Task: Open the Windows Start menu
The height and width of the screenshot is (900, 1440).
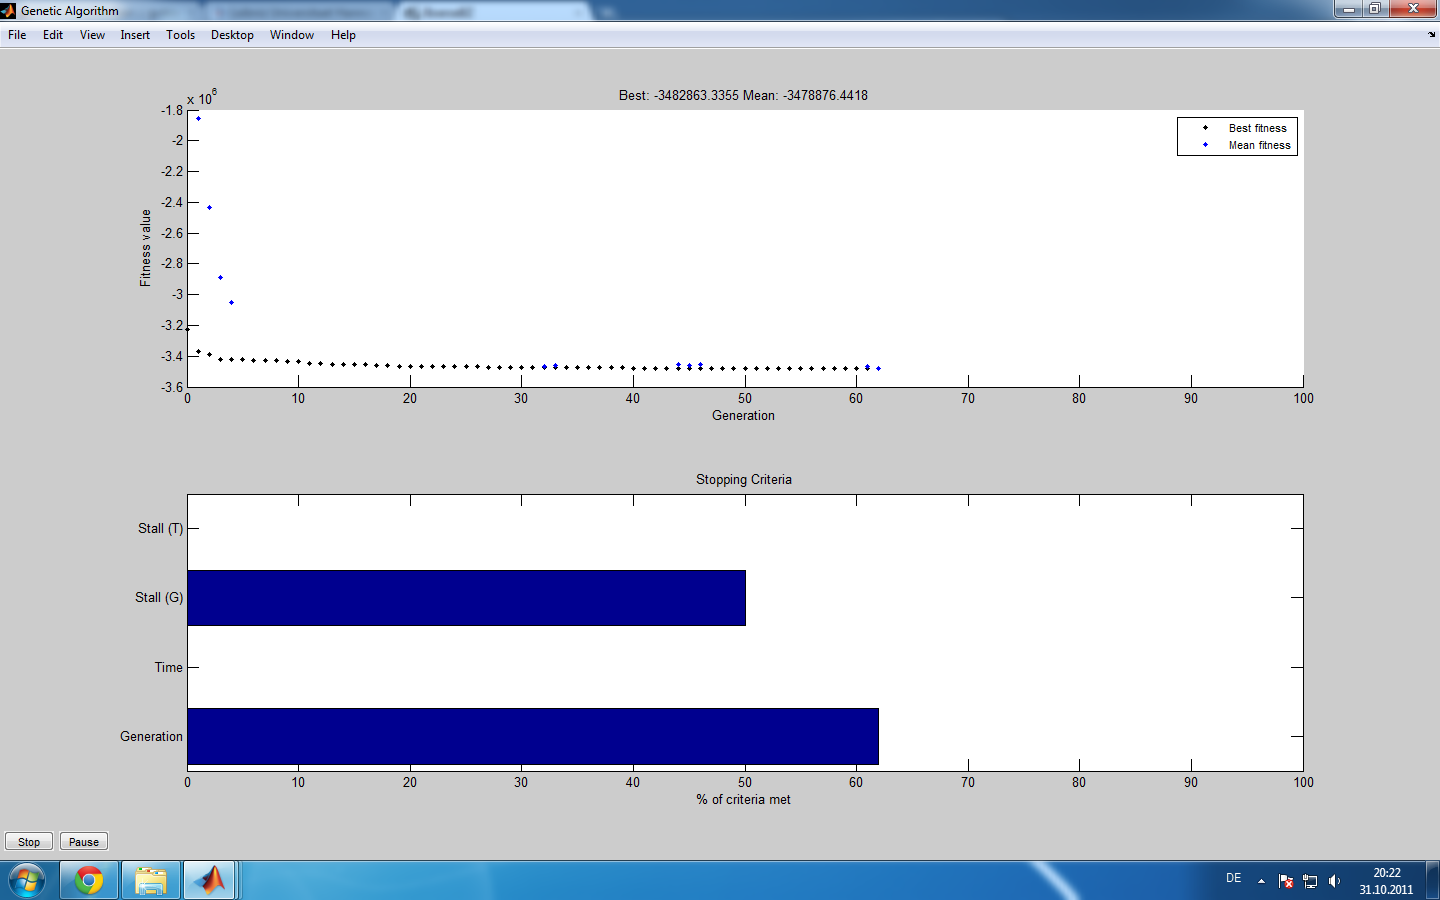Action: (x=27, y=880)
